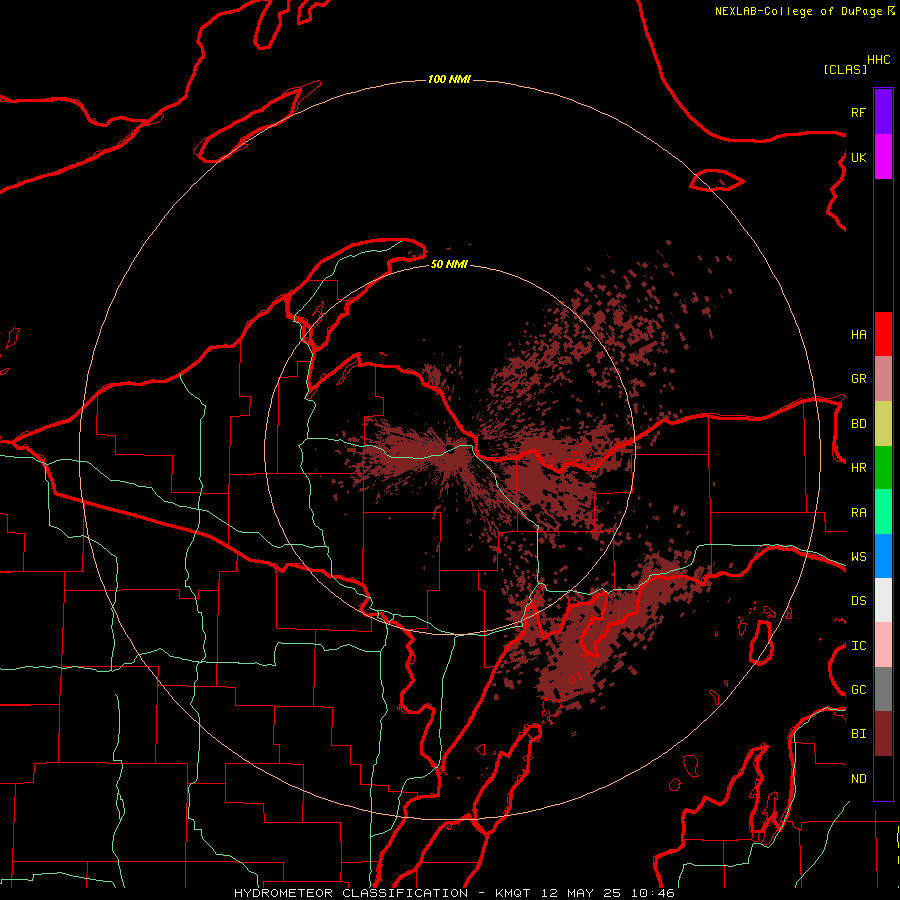Viewport: 900px width, 900px height.
Task: Click the "GC" legend label
Action: pyautogui.click(x=858, y=690)
